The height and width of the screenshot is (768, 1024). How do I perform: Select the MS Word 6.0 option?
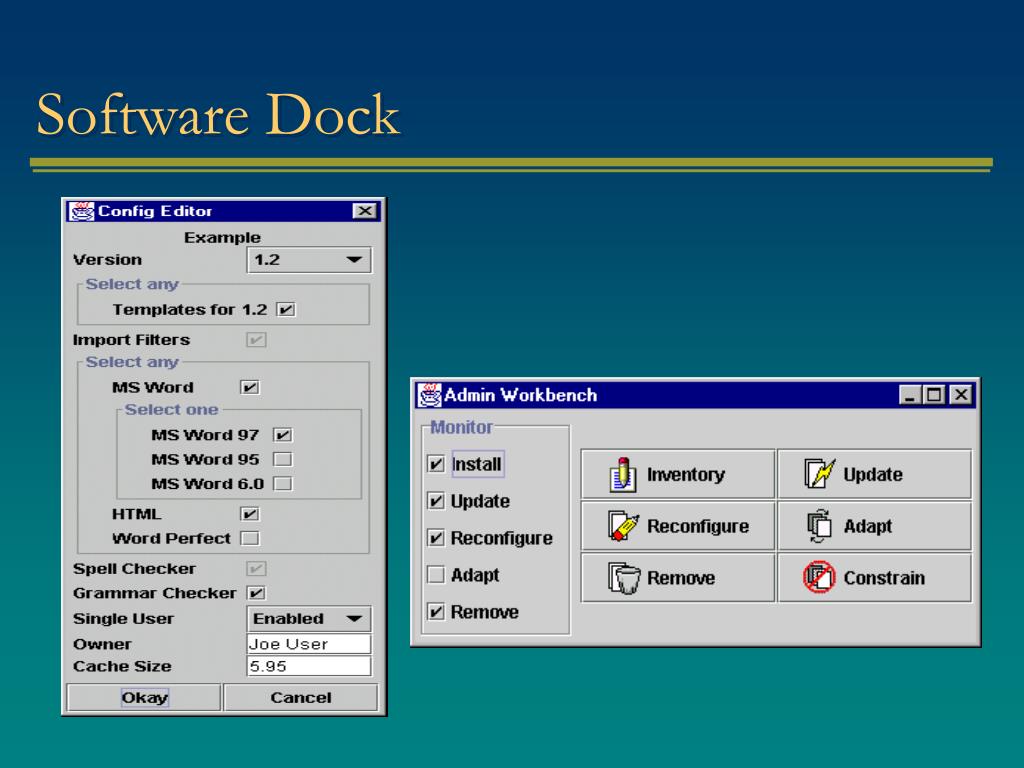[x=282, y=484]
